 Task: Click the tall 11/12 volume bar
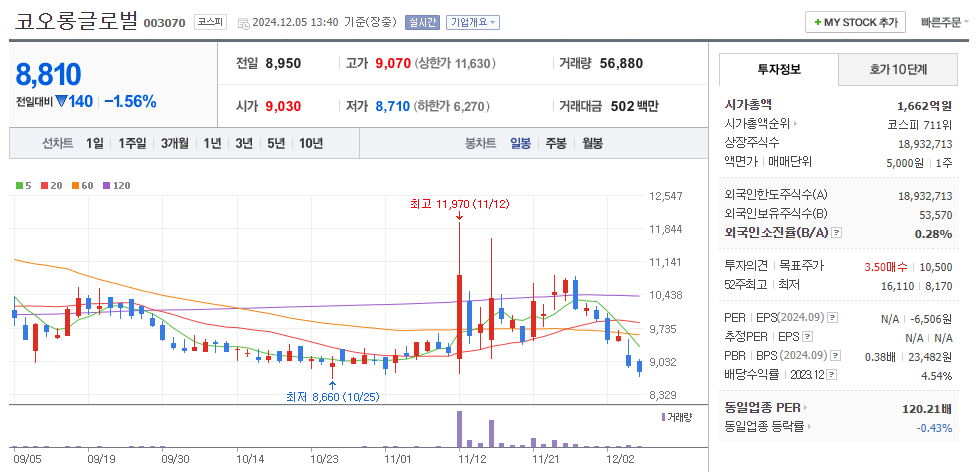coord(459,429)
